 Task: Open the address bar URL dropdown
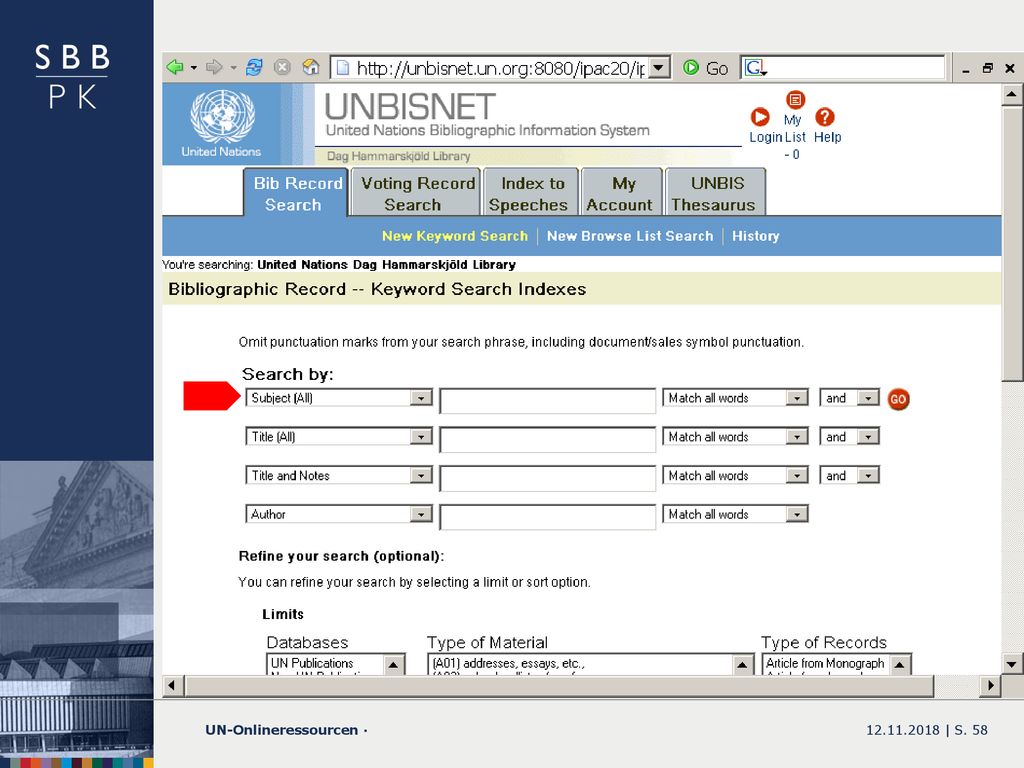[659, 67]
